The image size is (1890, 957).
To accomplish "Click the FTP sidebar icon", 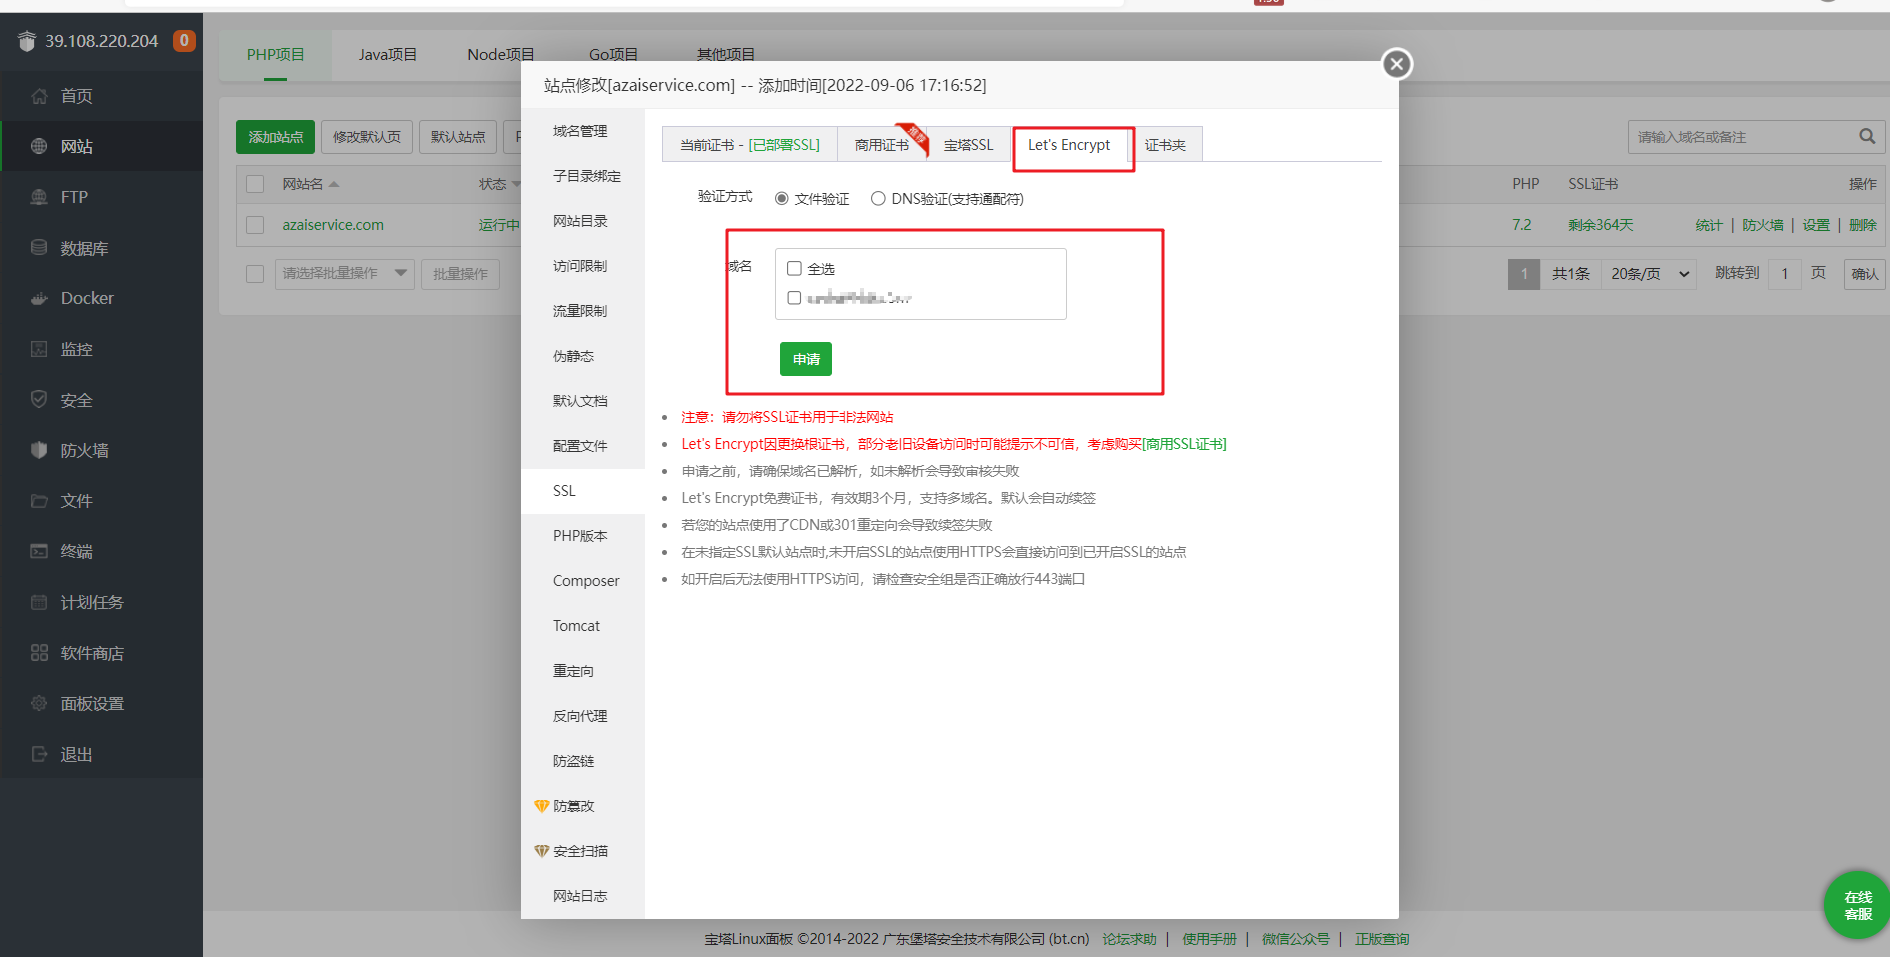I will pyautogui.click(x=39, y=197).
